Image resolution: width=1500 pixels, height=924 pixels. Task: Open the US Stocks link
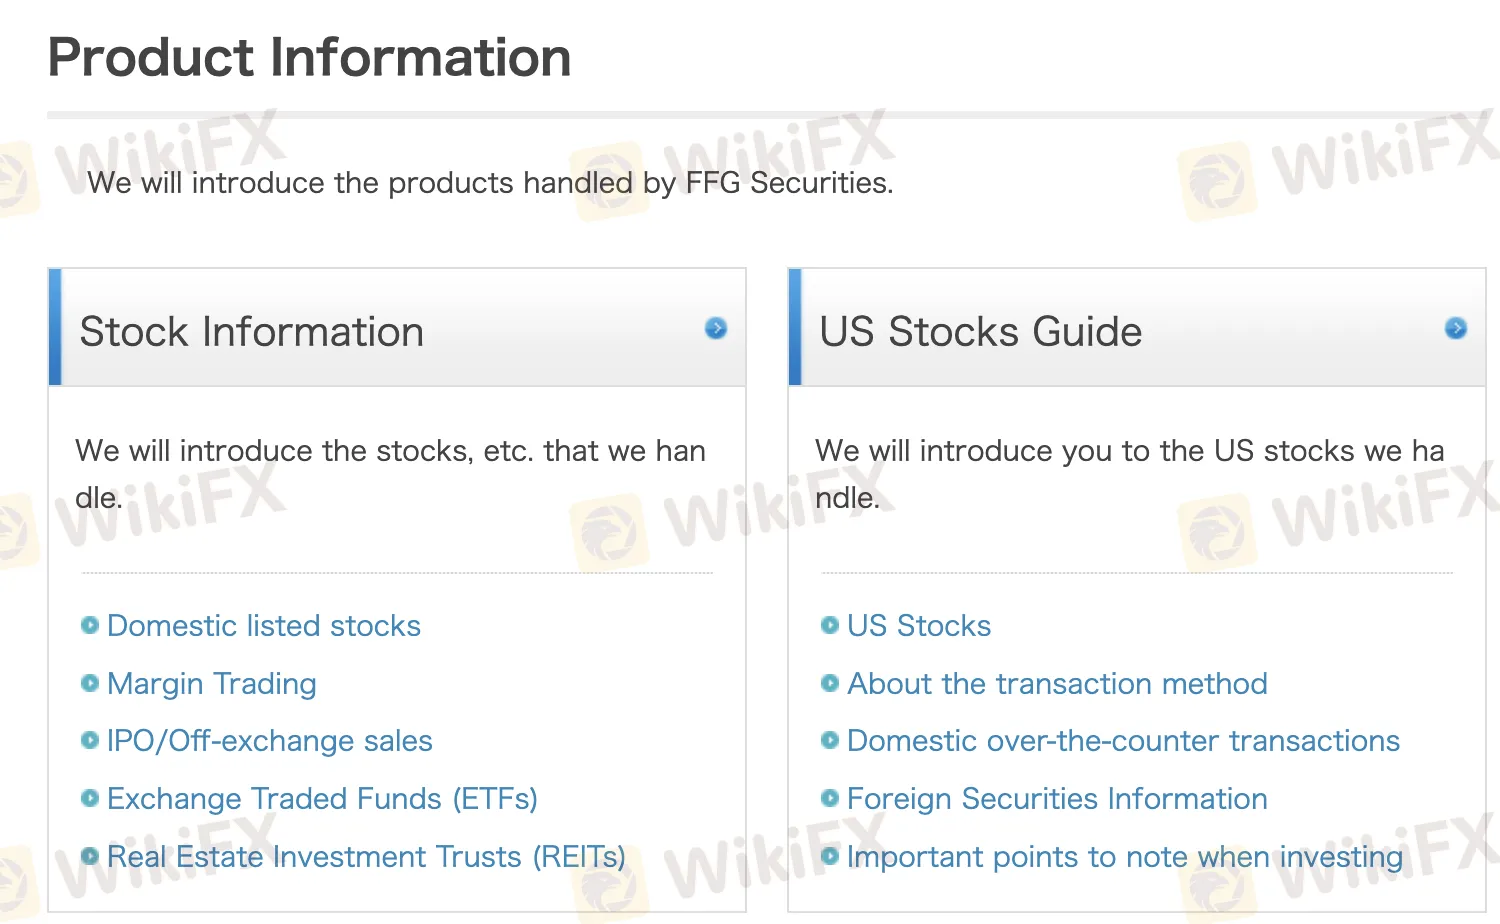pyautogui.click(x=919, y=626)
